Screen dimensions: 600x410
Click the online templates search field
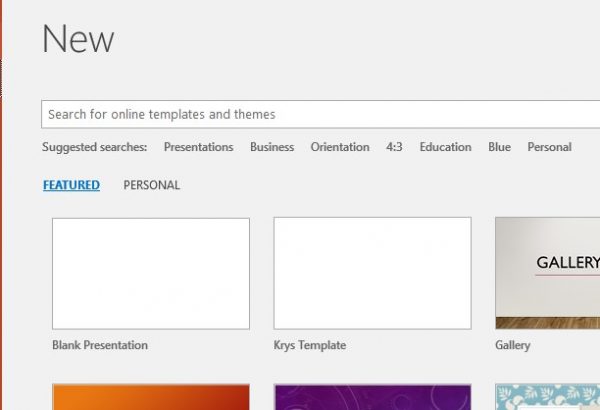coord(321,114)
